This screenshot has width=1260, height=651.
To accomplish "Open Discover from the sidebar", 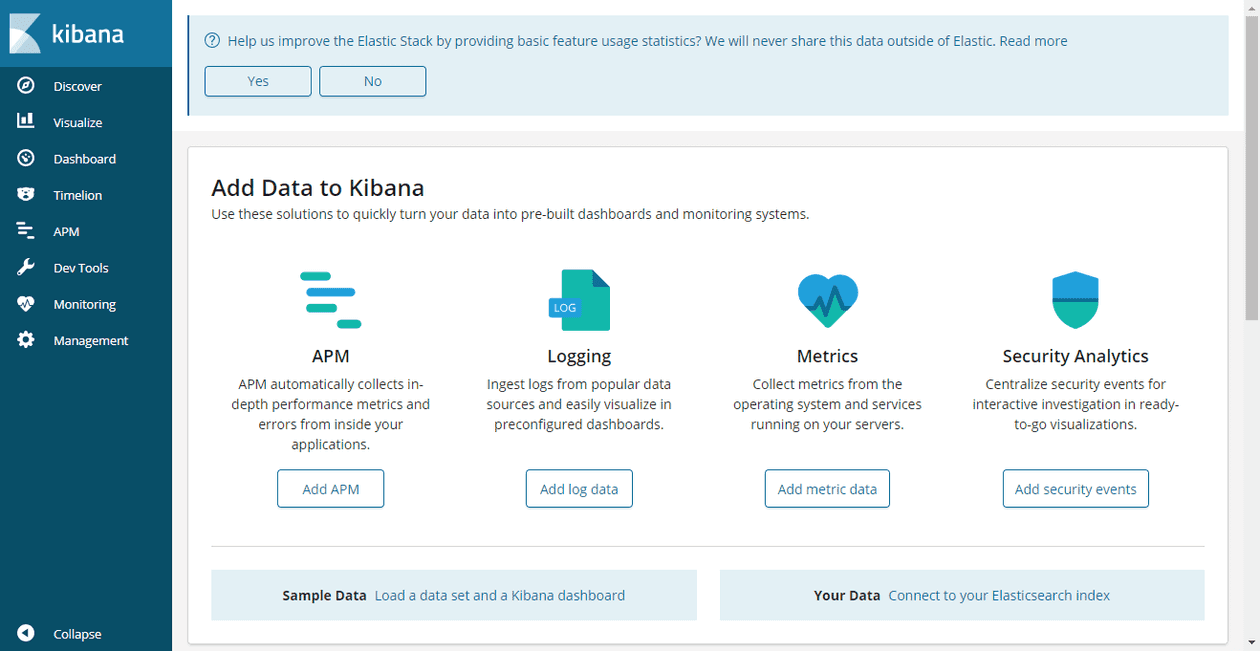I will pyautogui.click(x=76, y=86).
